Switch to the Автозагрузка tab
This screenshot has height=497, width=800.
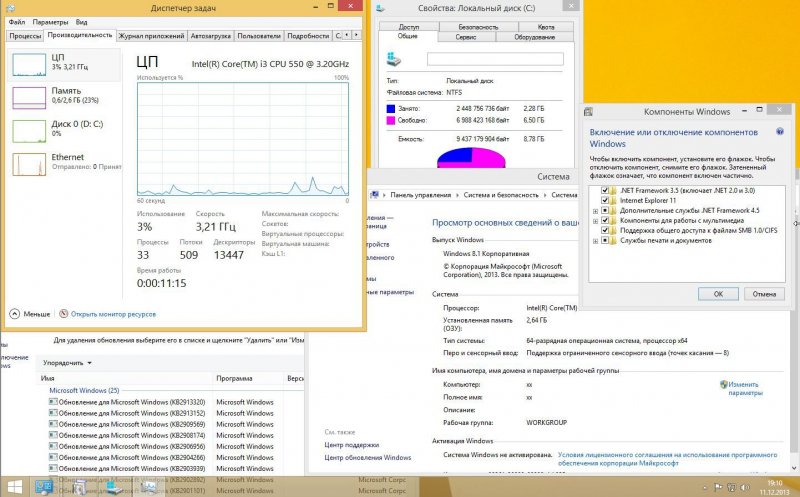point(210,36)
